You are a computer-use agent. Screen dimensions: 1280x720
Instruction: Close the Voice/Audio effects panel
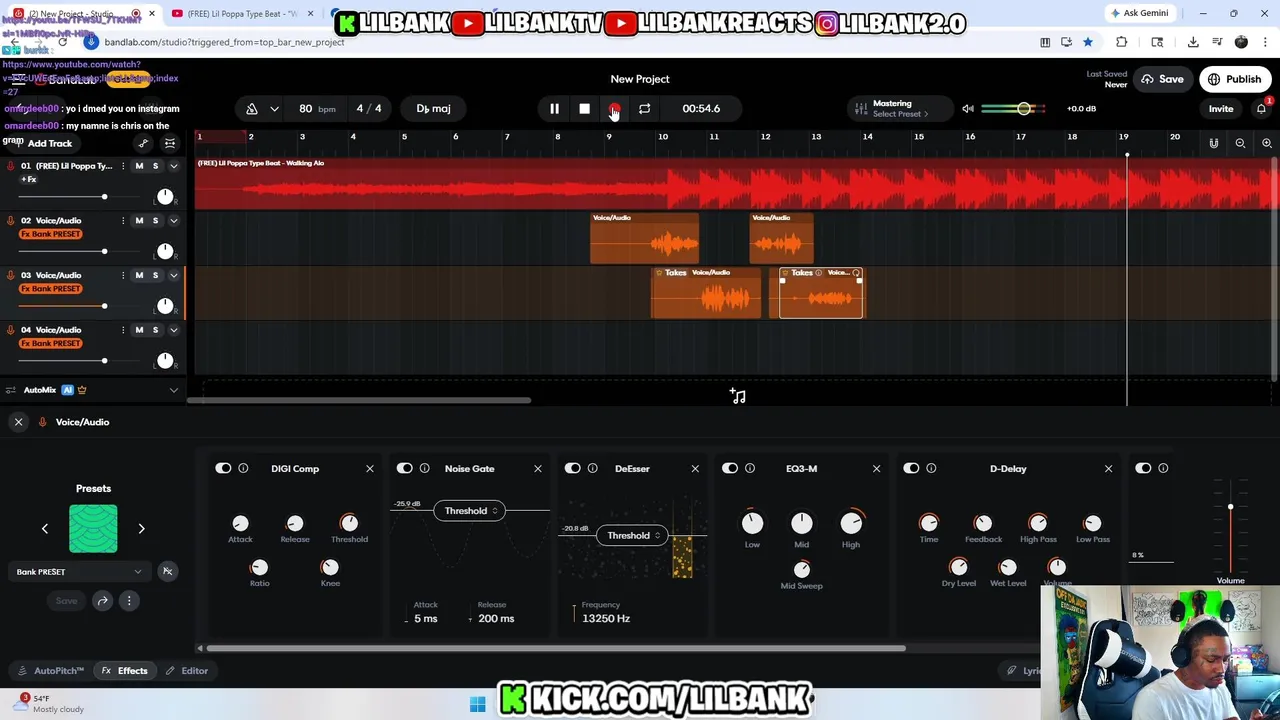[18, 422]
